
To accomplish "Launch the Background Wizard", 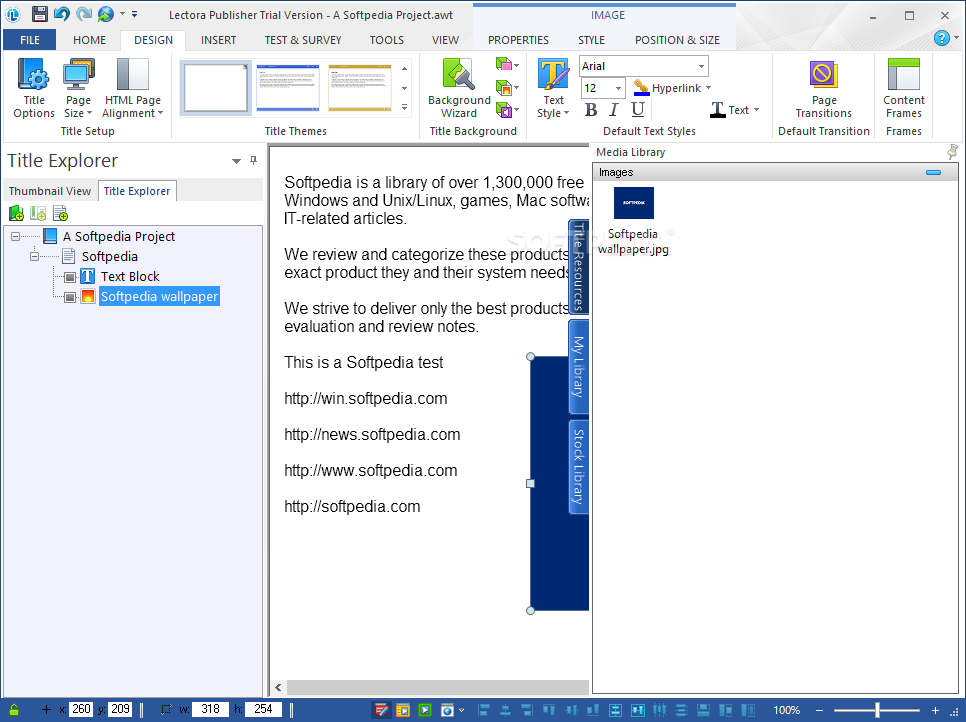I will [459, 88].
